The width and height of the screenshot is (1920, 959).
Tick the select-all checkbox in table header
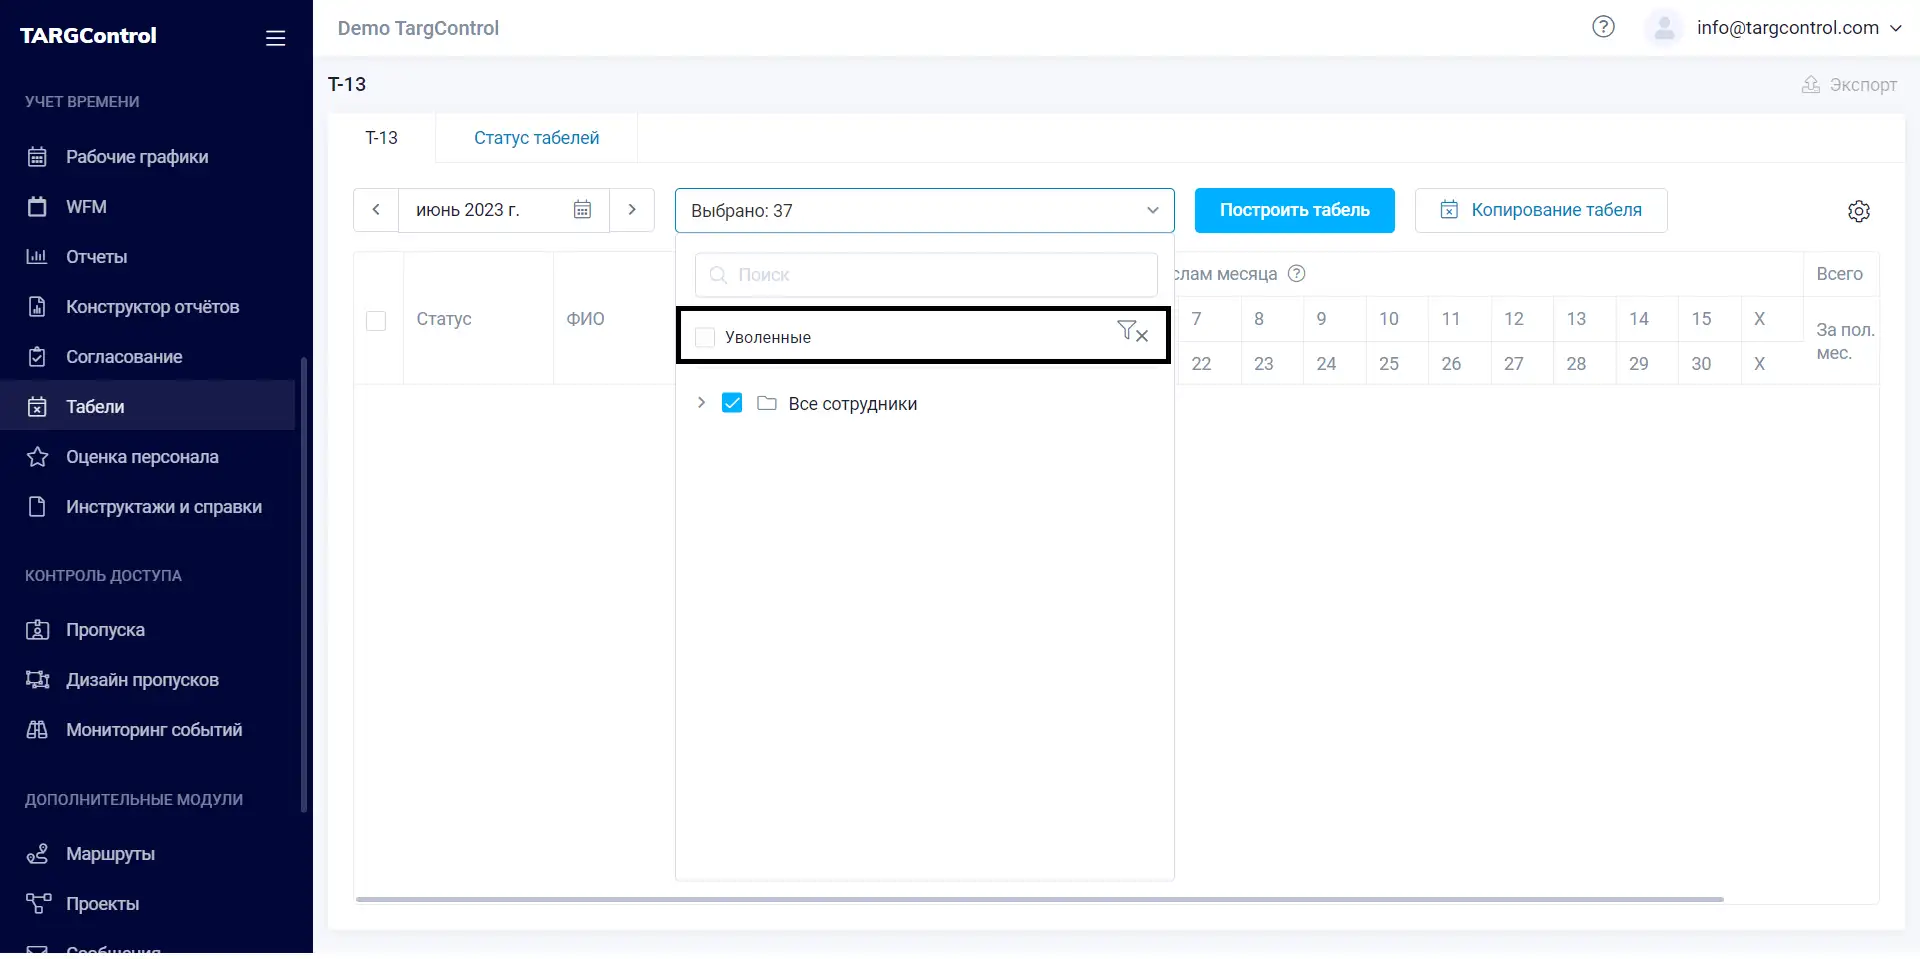point(376,321)
